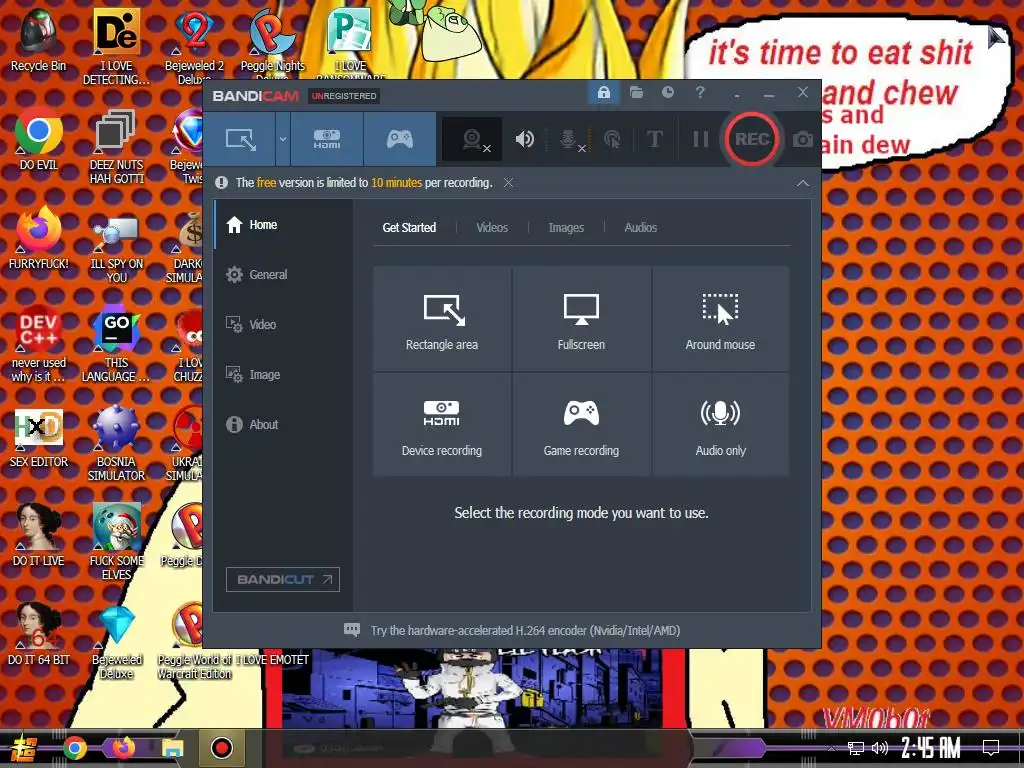Open Firefox from the taskbar
Image resolution: width=1024 pixels, height=768 pixels.
(x=123, y=748)
